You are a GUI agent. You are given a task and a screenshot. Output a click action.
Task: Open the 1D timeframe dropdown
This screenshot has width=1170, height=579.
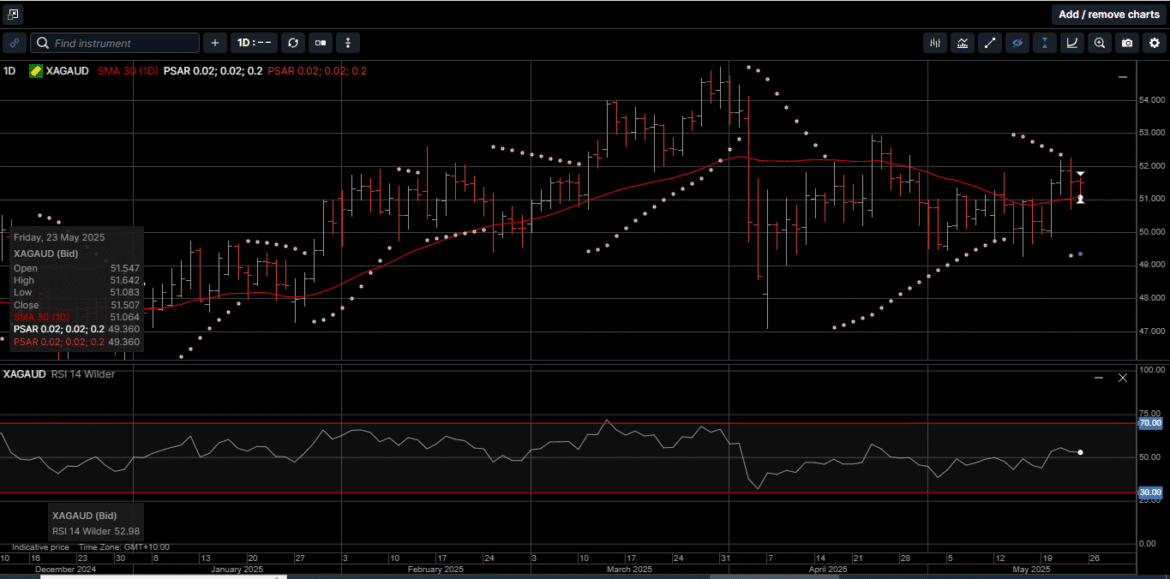pyautogui.click(x=254, y=43)
